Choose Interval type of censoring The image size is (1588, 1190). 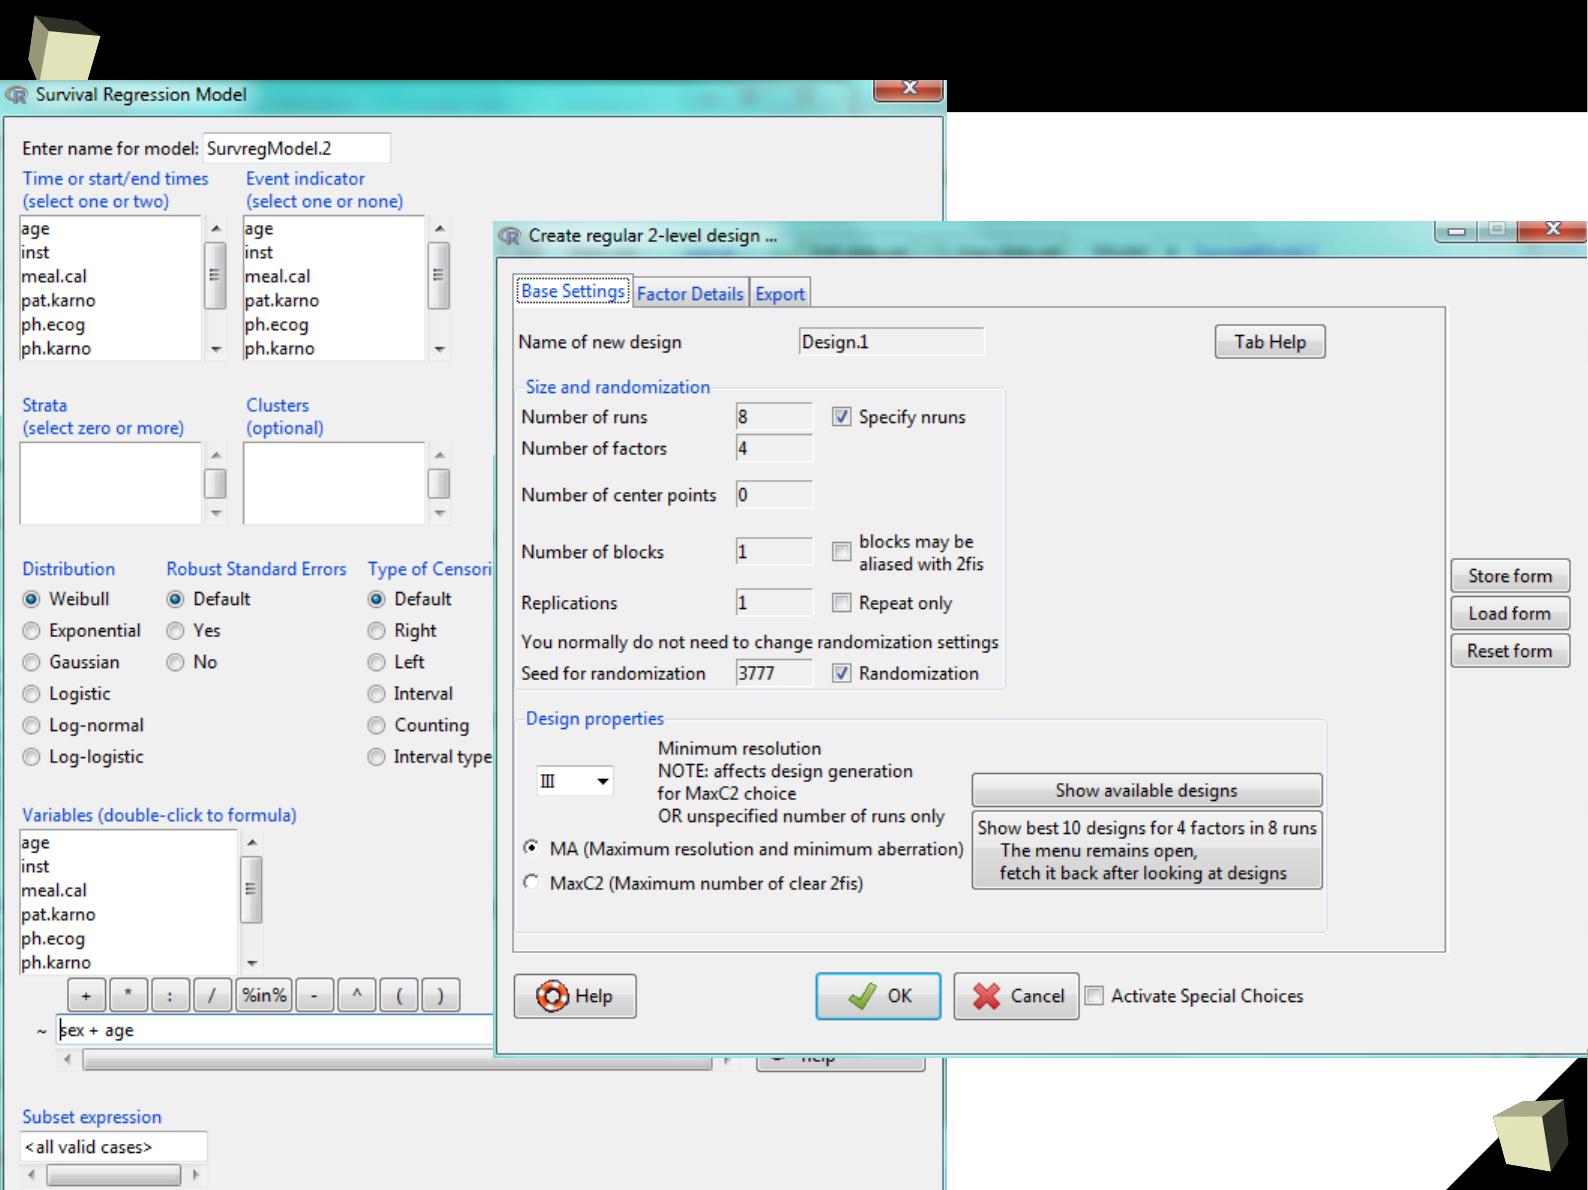377,694
